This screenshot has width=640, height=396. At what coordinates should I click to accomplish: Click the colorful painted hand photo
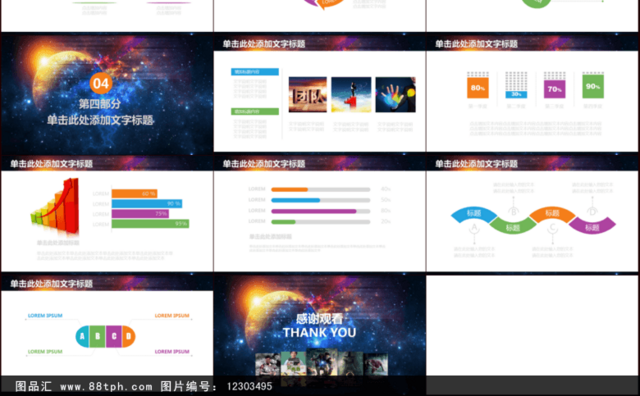tap(396, 94)
